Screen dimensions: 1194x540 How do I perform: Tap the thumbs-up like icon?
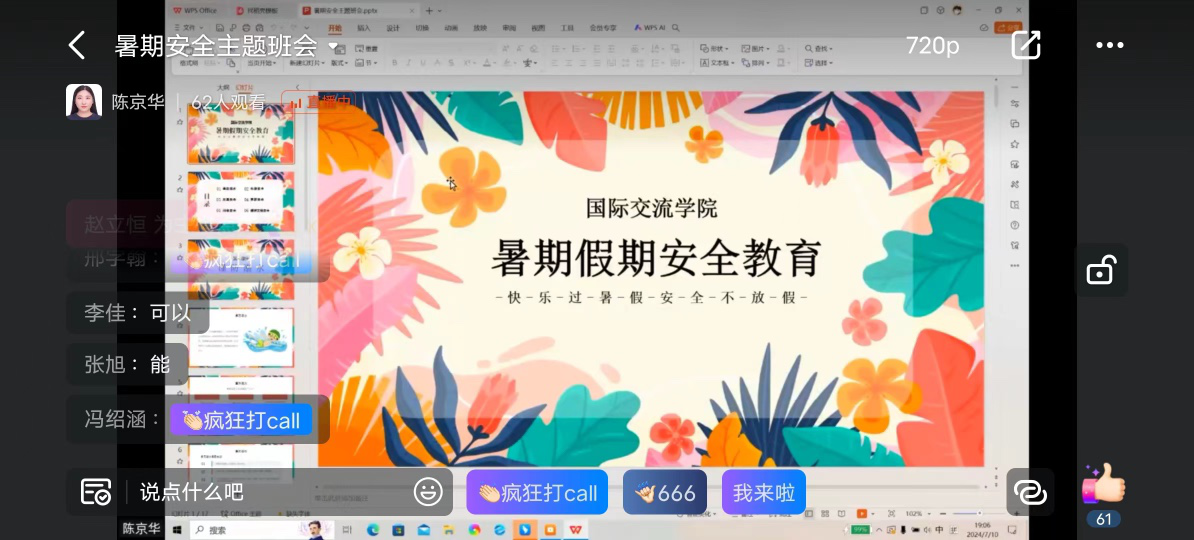pyautogui.click(x=1103, y=486)
